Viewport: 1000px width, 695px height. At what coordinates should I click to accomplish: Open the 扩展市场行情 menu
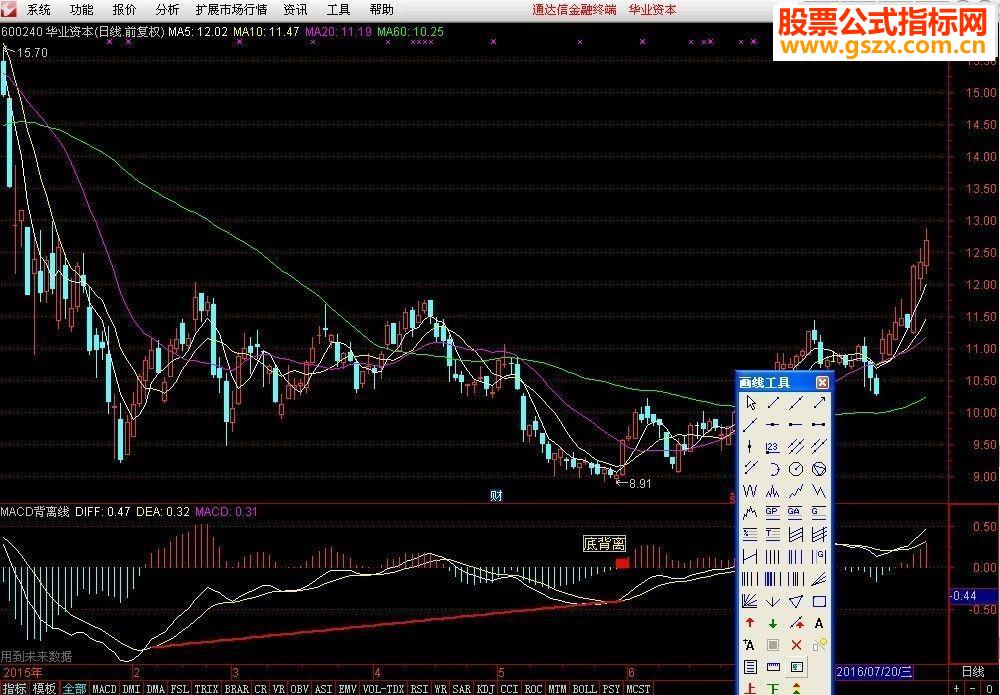[x=231, y=10]
